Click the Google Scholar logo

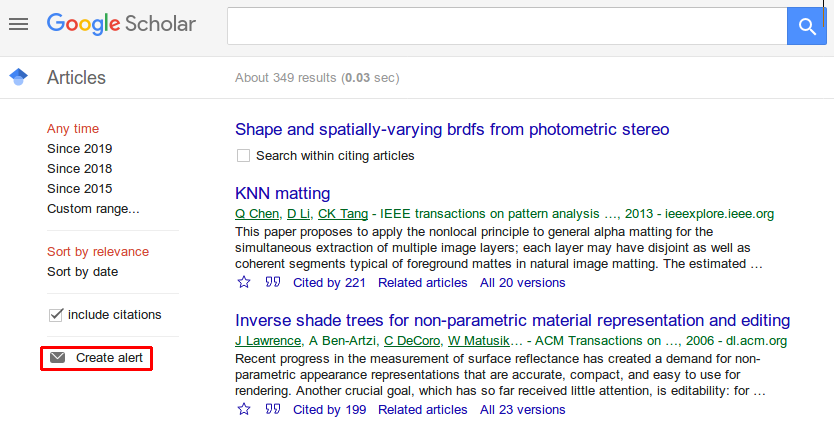point(121,24)
